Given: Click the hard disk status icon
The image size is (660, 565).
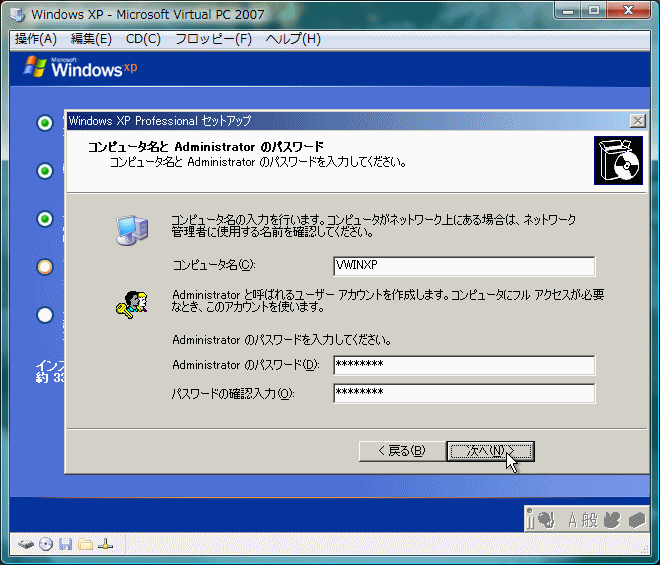Looking at the screenshot, I should (x=26, y=544).
